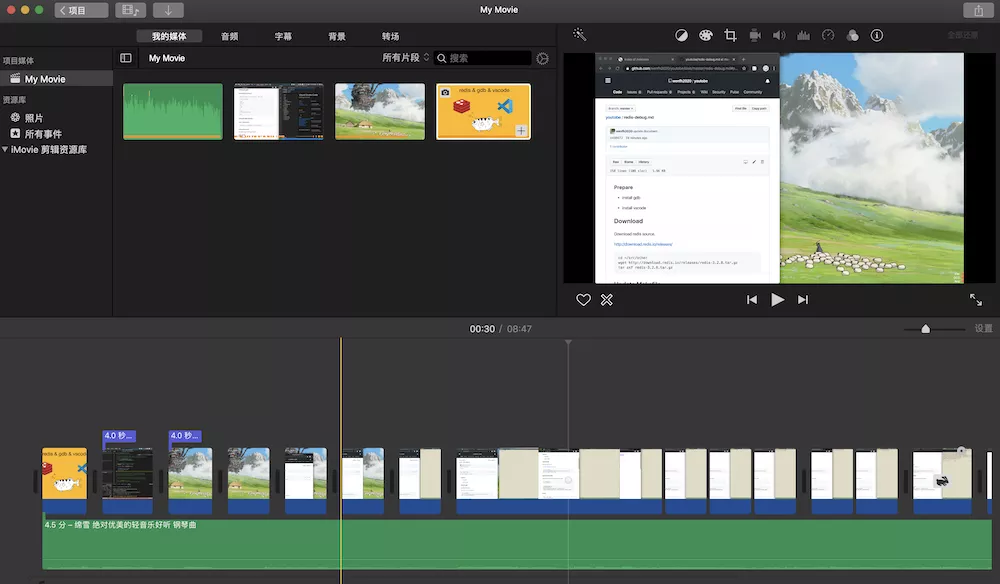Viewport: 1000px width, 584px height.
Task: Open the volume speaker adjustment
Action: (779, 35)
